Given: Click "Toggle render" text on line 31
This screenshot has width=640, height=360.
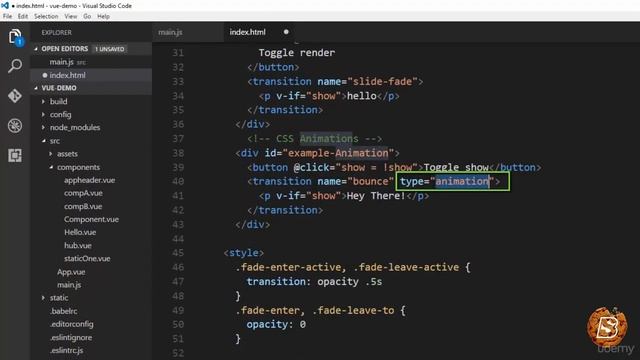Looking at the screenshot, I should 297,53.
